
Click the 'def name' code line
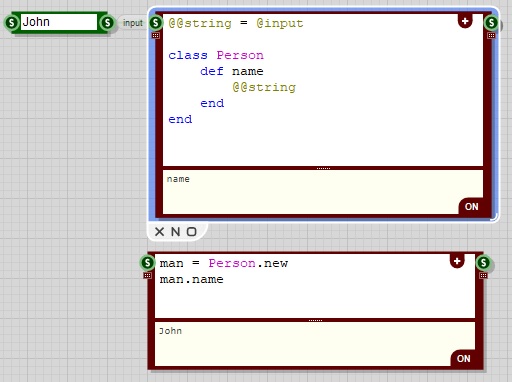(x=232, y=71)
